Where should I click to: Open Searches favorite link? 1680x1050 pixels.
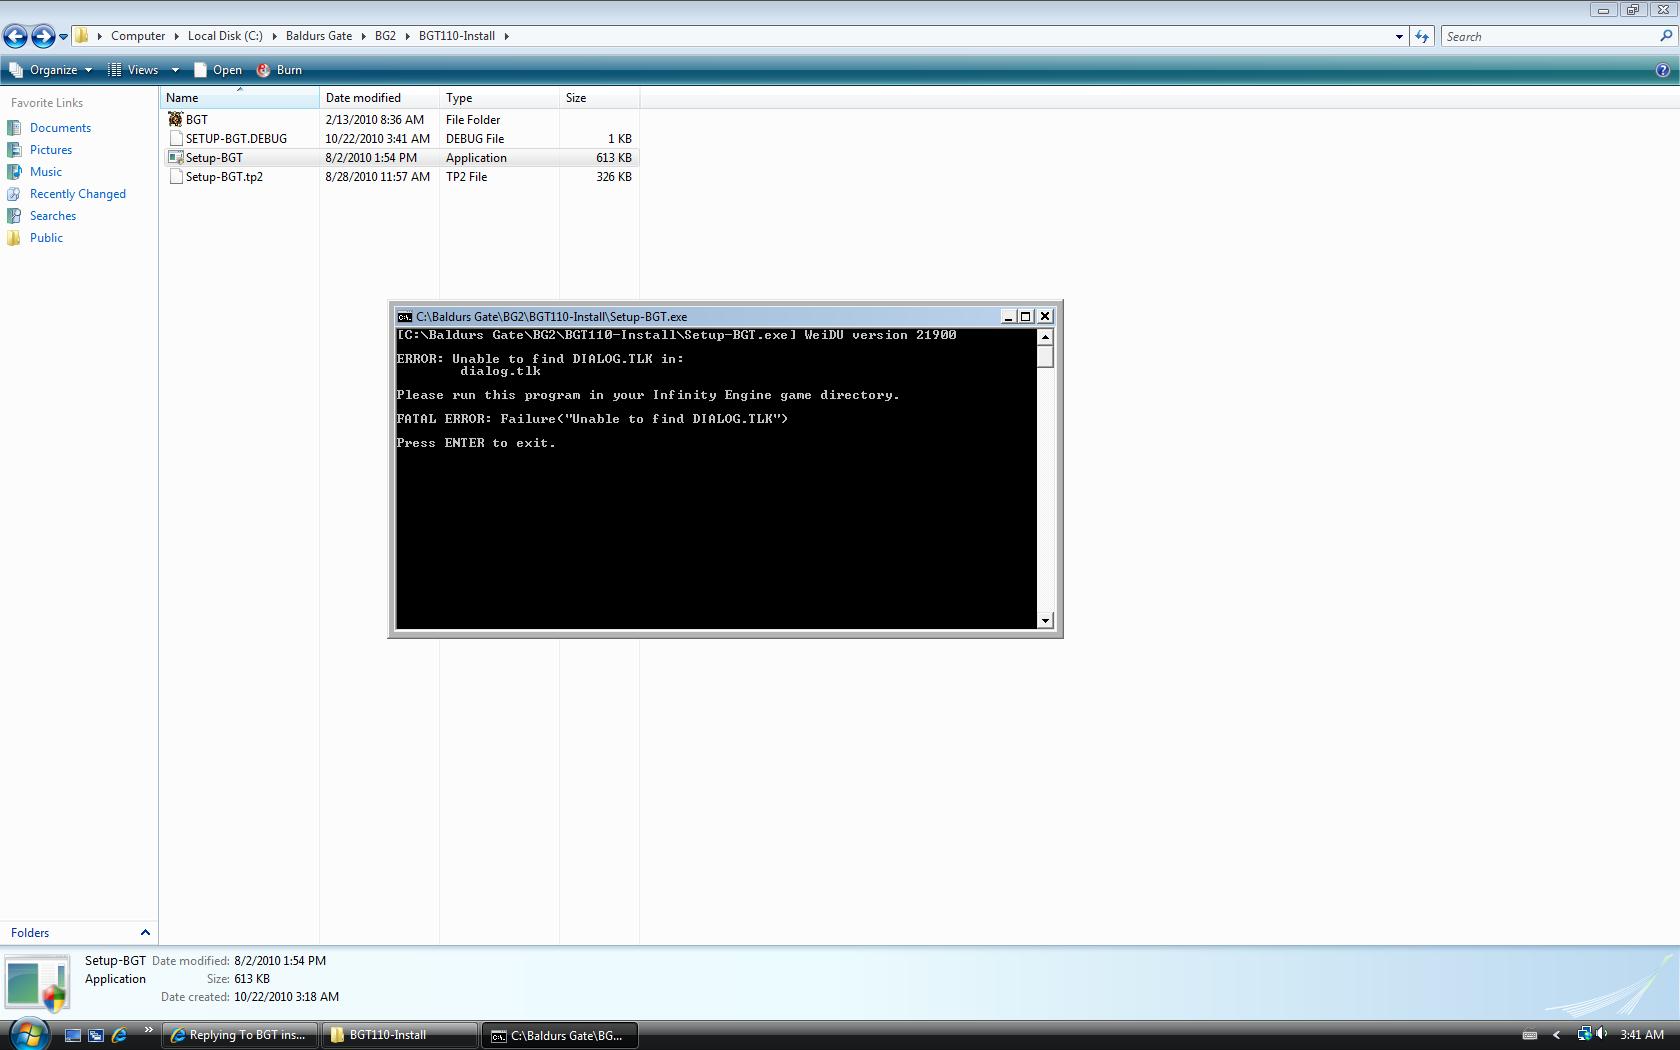53,216
